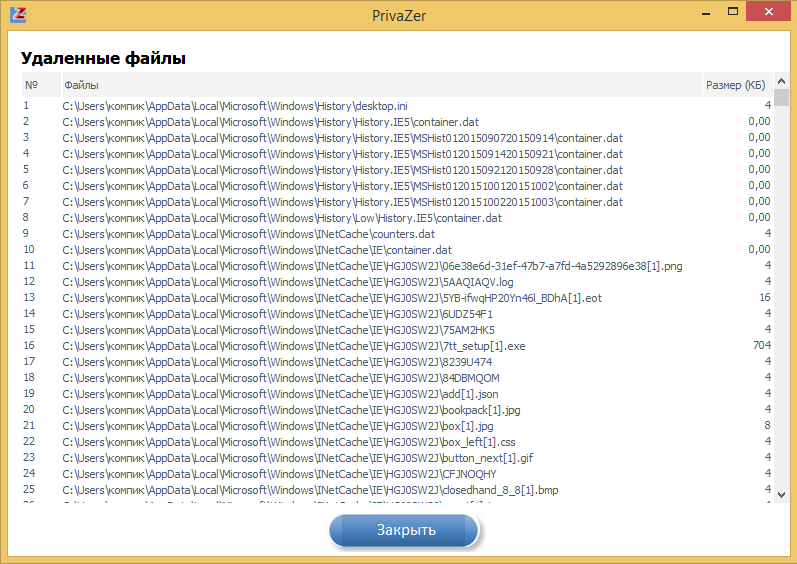Viewport: 797px width, 564px height.
Task: Select the 5AAQIAQV.log file row
Action: [x=397, y=282]
